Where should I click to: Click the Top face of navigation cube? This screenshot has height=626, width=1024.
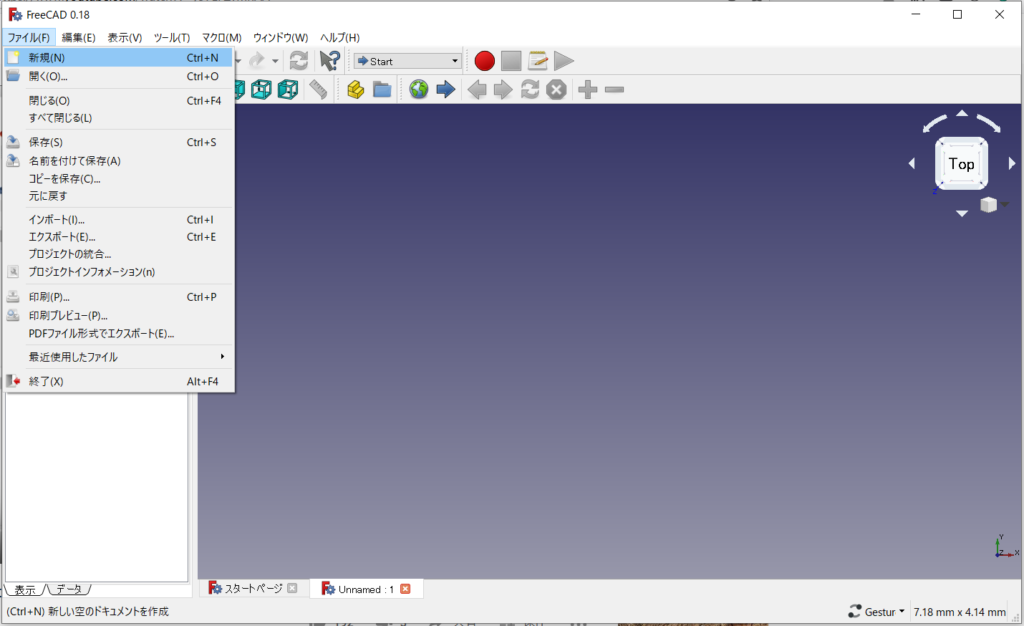pyautogui.click(x=961, y=164)
